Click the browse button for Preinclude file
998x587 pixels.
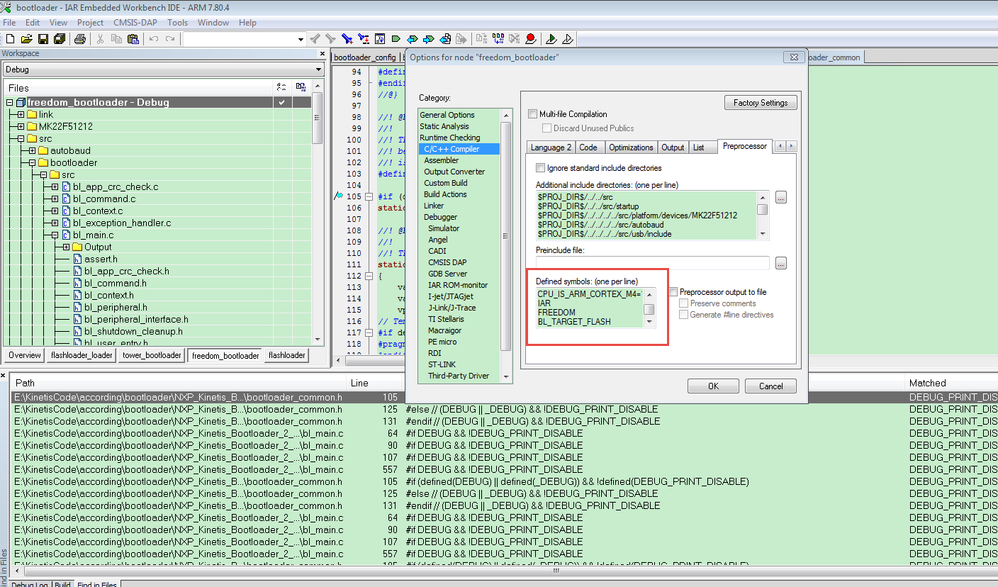tap(781, 263)
